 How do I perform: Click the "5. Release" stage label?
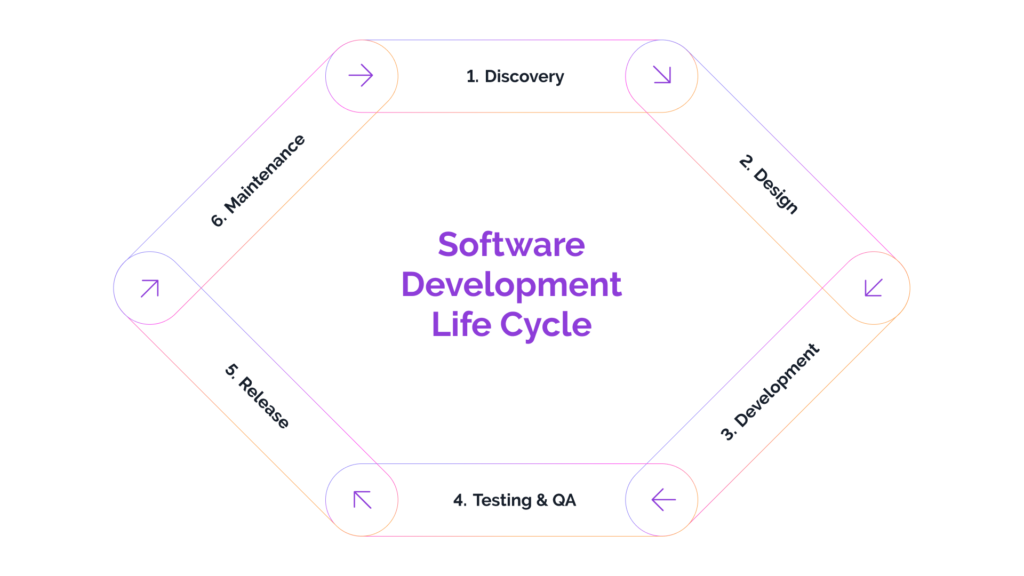pyautogui.click(x=257, y=396)
